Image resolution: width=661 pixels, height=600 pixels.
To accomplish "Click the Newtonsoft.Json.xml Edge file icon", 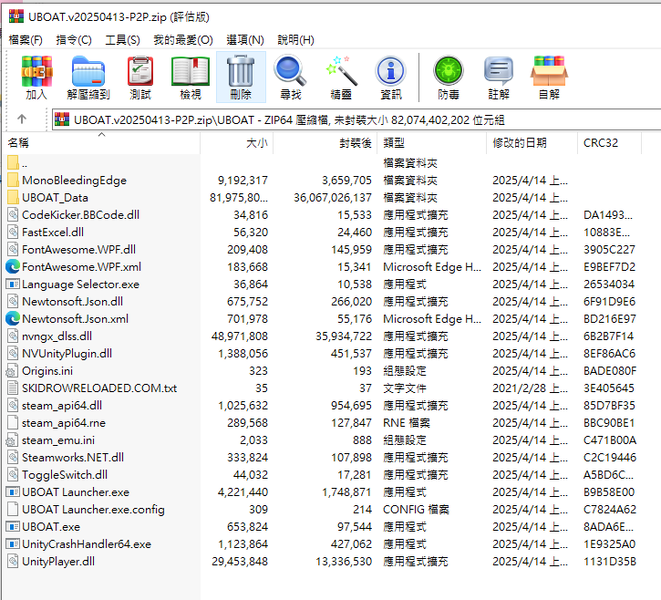I will (x=13, y=319).
